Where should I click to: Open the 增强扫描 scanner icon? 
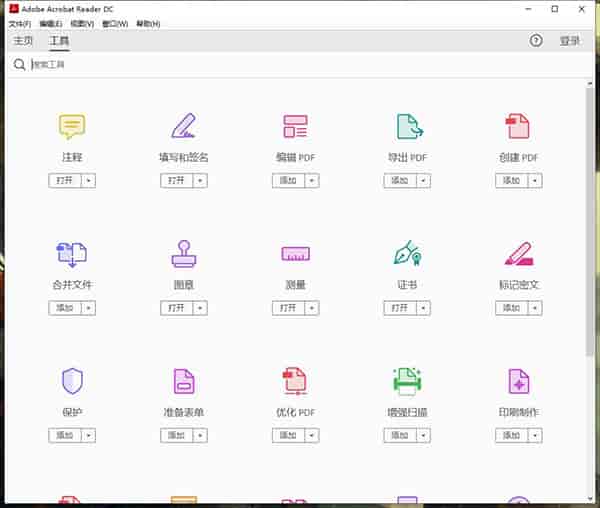[408, 381]
